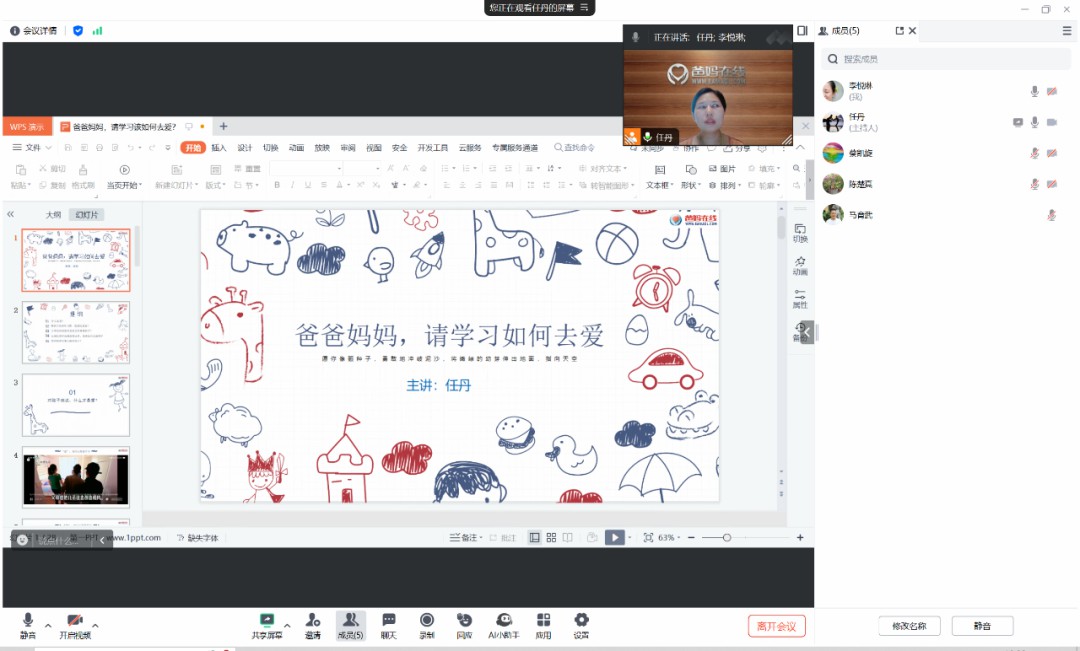Expand video options arrow beside 开启视频

[95, 625]
